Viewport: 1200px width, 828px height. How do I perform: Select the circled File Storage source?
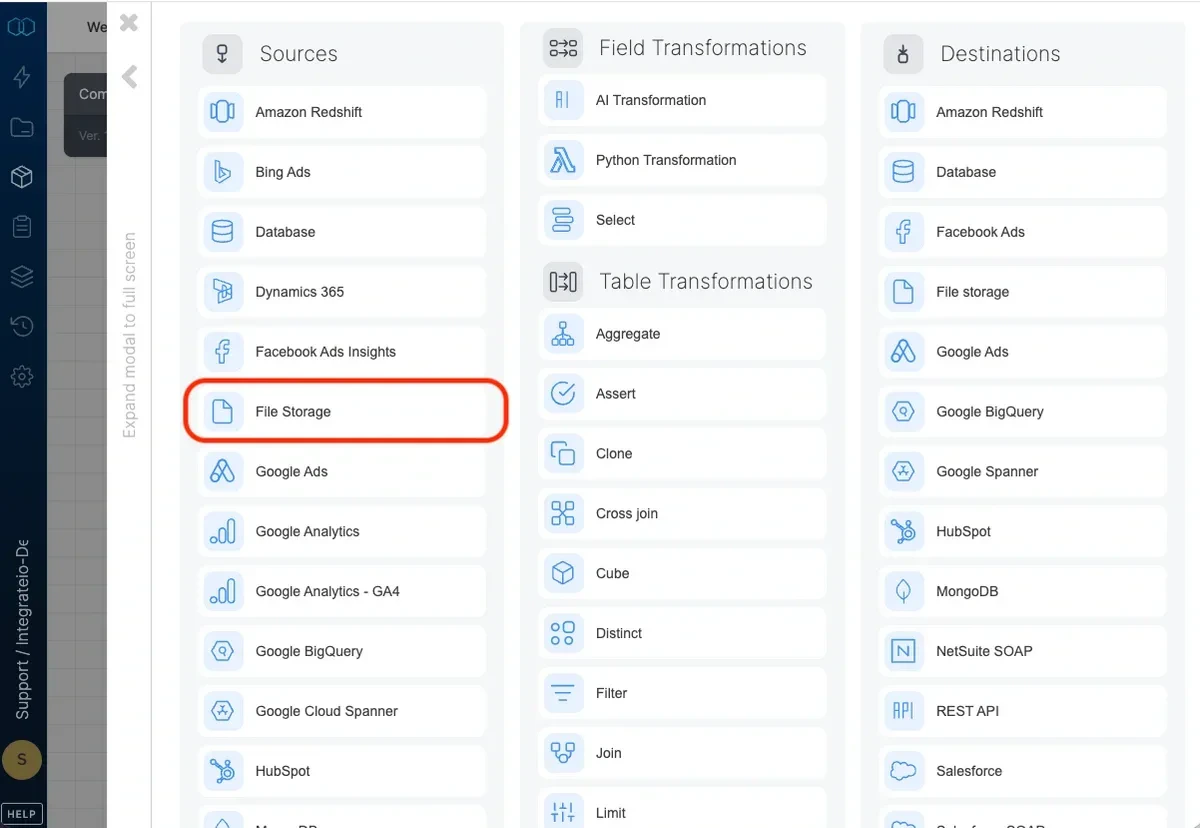(345, 411)
